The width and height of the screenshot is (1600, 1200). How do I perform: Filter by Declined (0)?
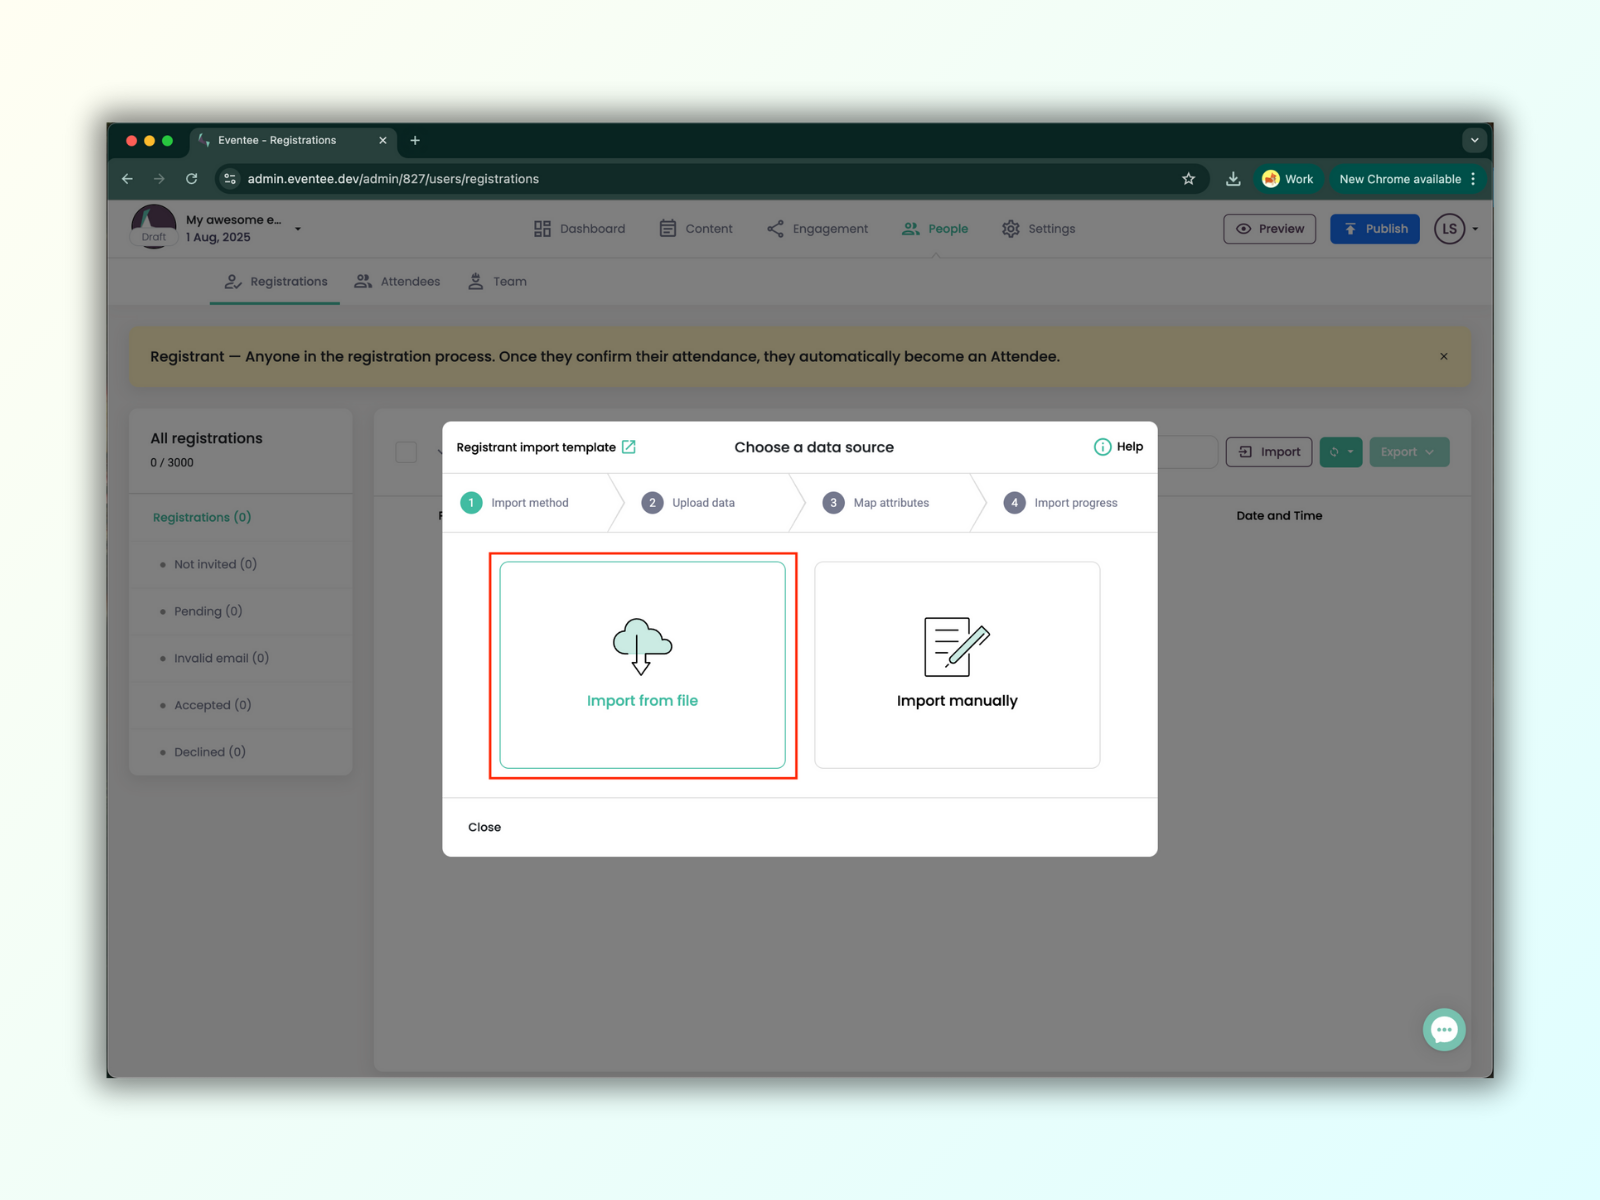pyautogui.click(x=209, y=752)
